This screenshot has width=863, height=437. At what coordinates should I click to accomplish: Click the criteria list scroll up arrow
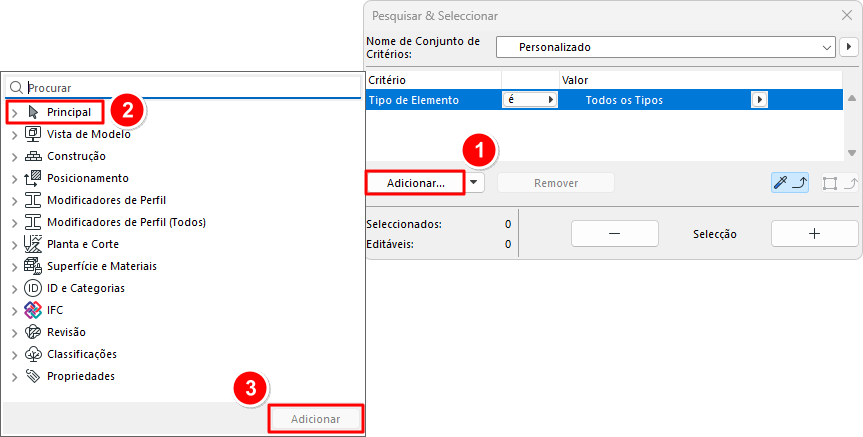click(851, 98)
